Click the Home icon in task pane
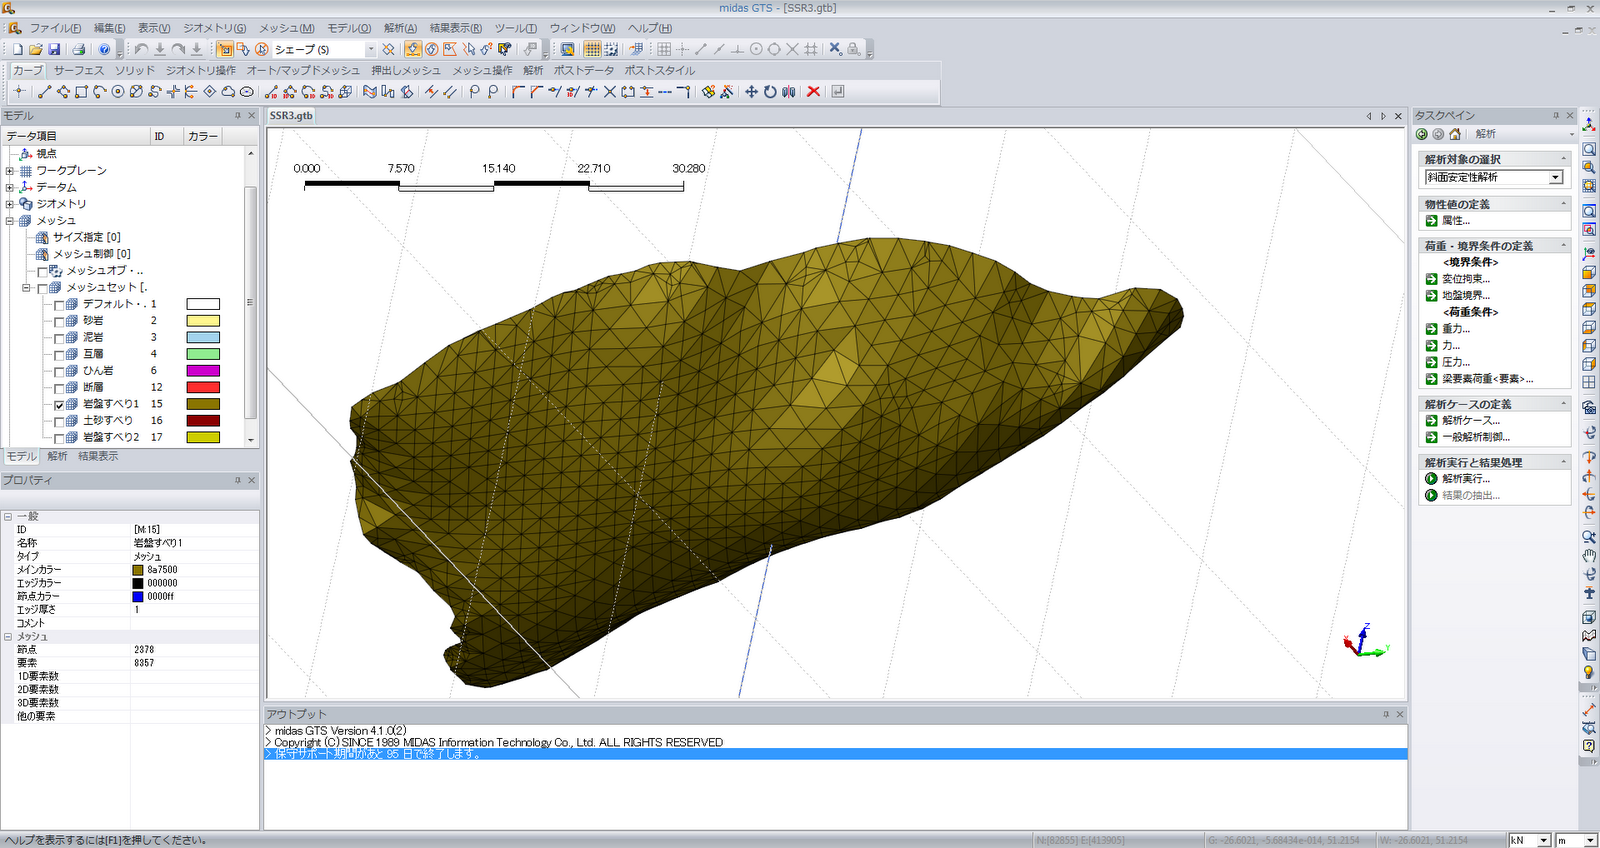 (x=1455, y=134)
